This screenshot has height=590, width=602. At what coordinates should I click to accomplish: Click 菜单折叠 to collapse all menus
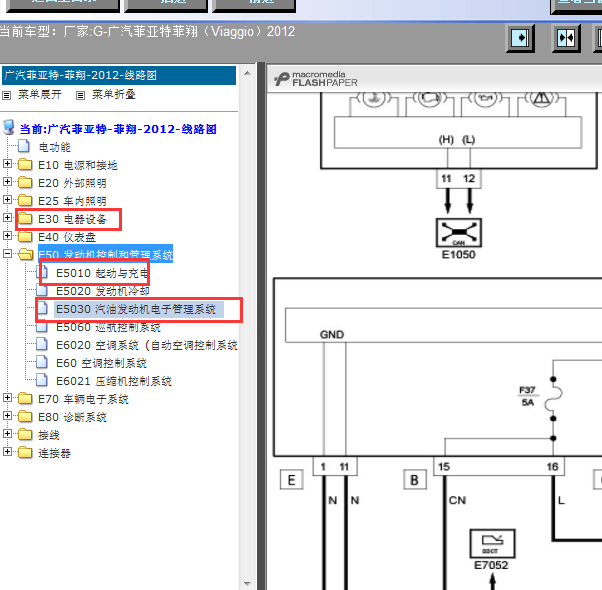114,94
